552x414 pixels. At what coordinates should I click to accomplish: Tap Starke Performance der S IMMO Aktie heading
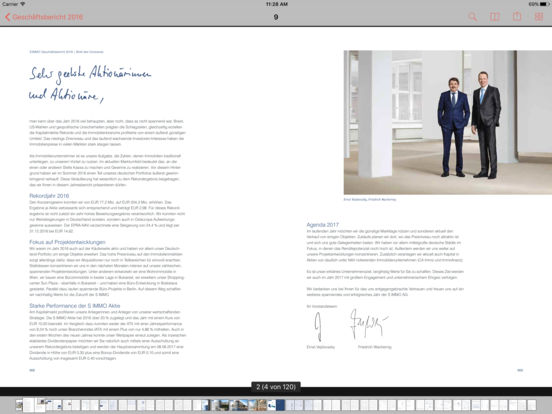click(75, 306)
